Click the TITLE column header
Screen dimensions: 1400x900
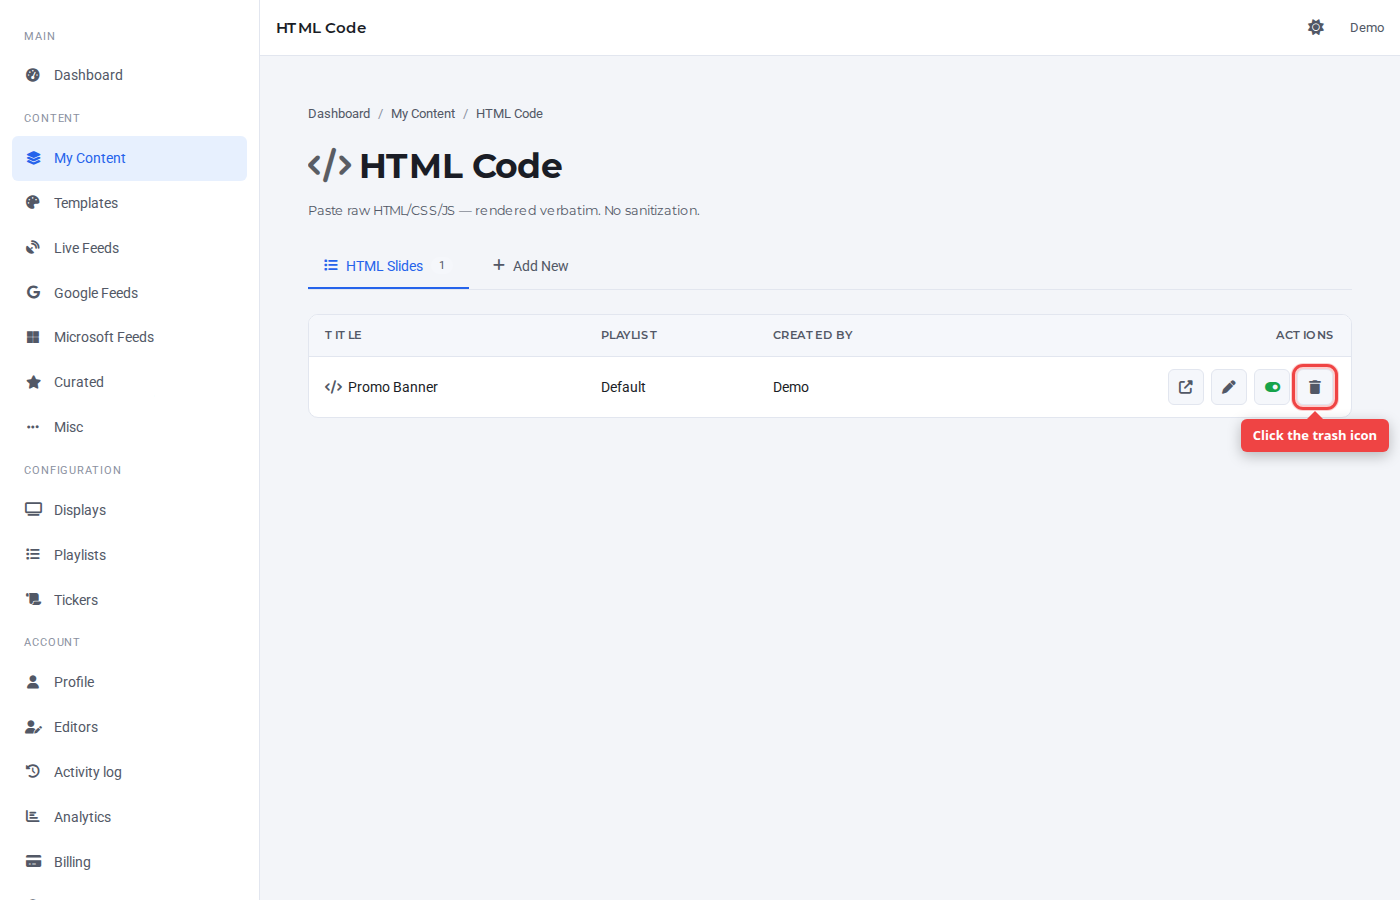pyautogui.click(x=343, y=335)
